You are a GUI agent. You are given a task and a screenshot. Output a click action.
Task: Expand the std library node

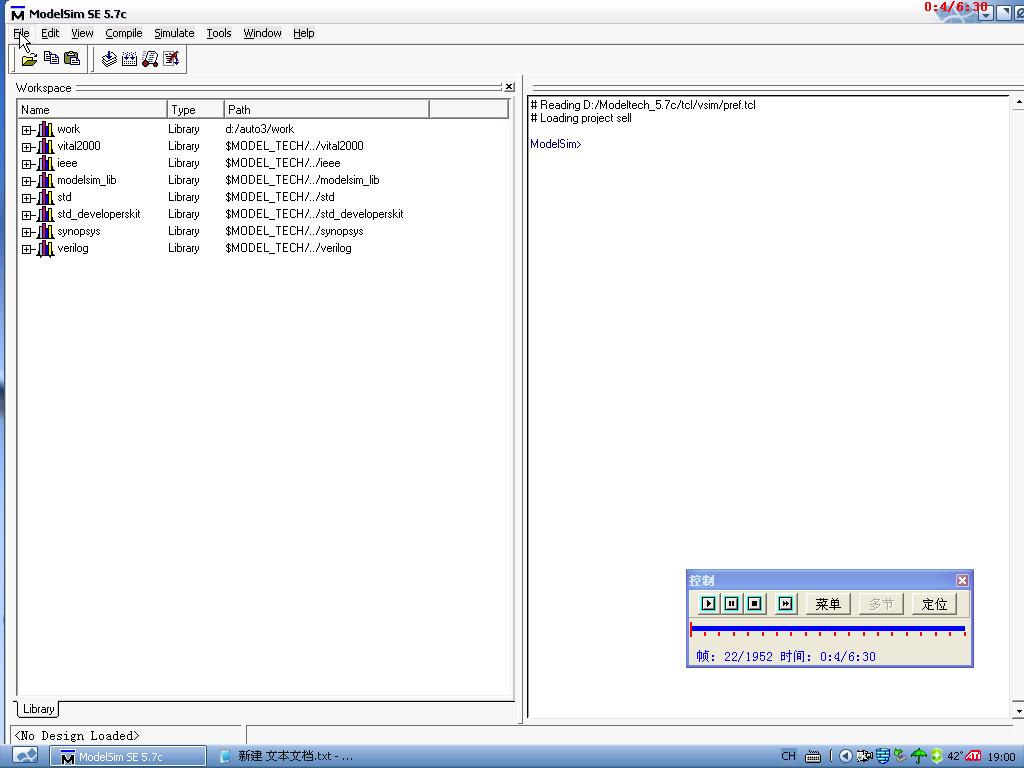(x=26, y=198)
